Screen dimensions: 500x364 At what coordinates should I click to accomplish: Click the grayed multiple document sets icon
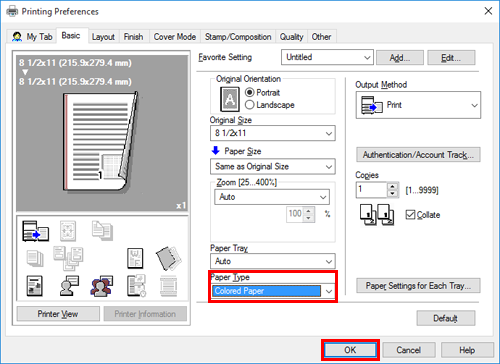point(68,258)
